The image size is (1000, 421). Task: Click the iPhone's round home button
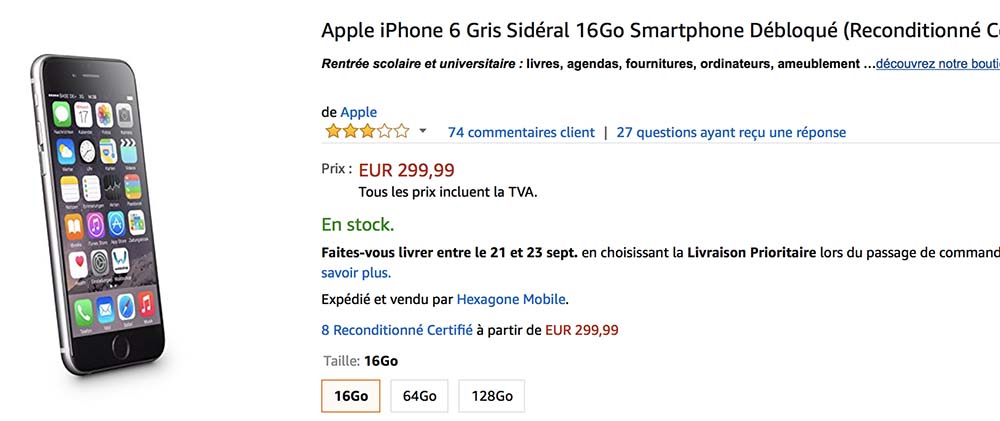122,349
